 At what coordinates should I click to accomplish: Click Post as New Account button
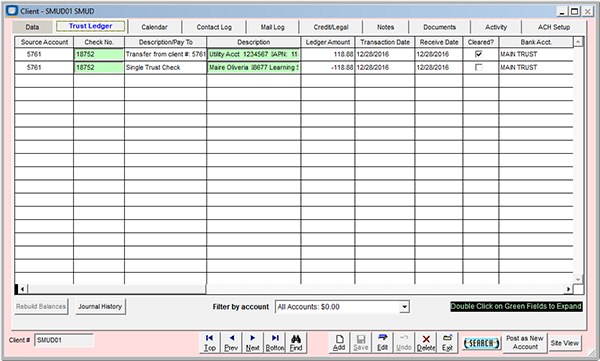click(525, 343)
